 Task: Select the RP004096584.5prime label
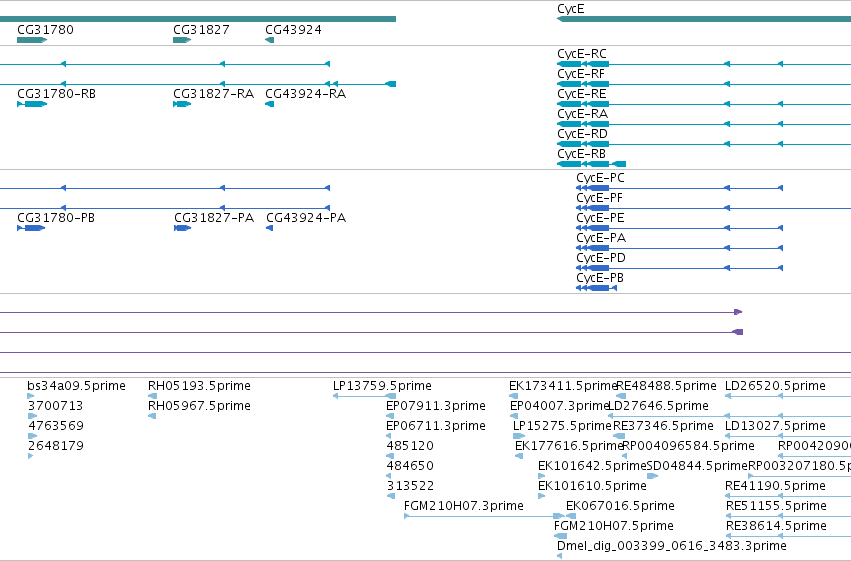688,446
